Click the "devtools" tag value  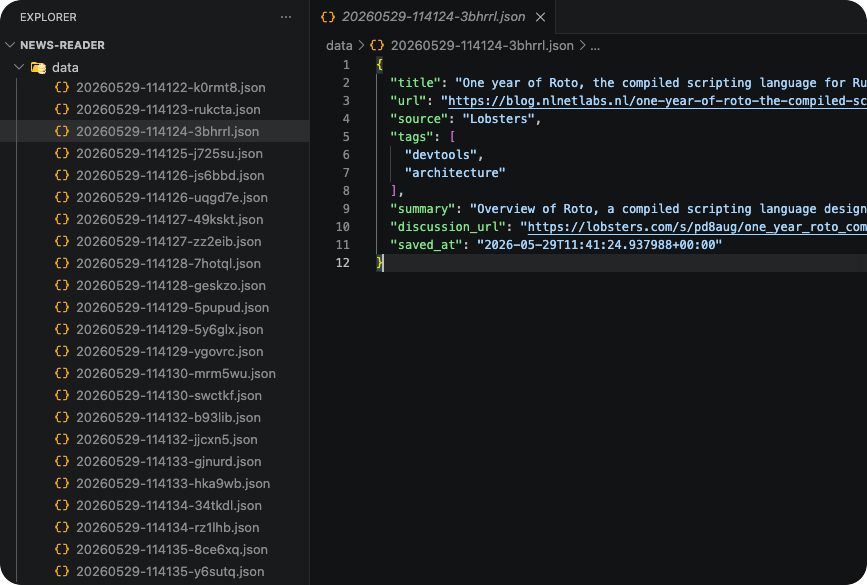coord(441,154)
